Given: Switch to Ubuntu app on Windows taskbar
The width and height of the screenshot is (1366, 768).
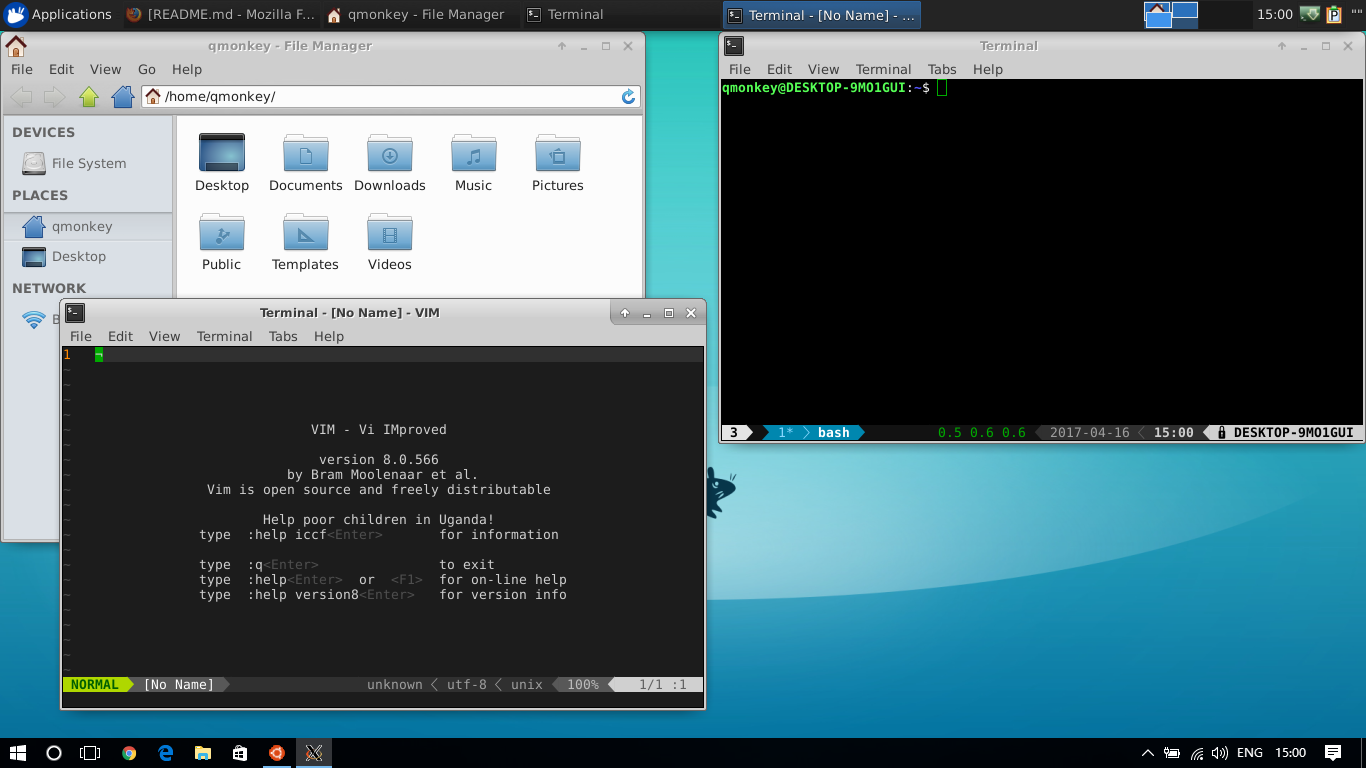Looking at the screenshot, I should pyautogui.click(x=277, y=753).
